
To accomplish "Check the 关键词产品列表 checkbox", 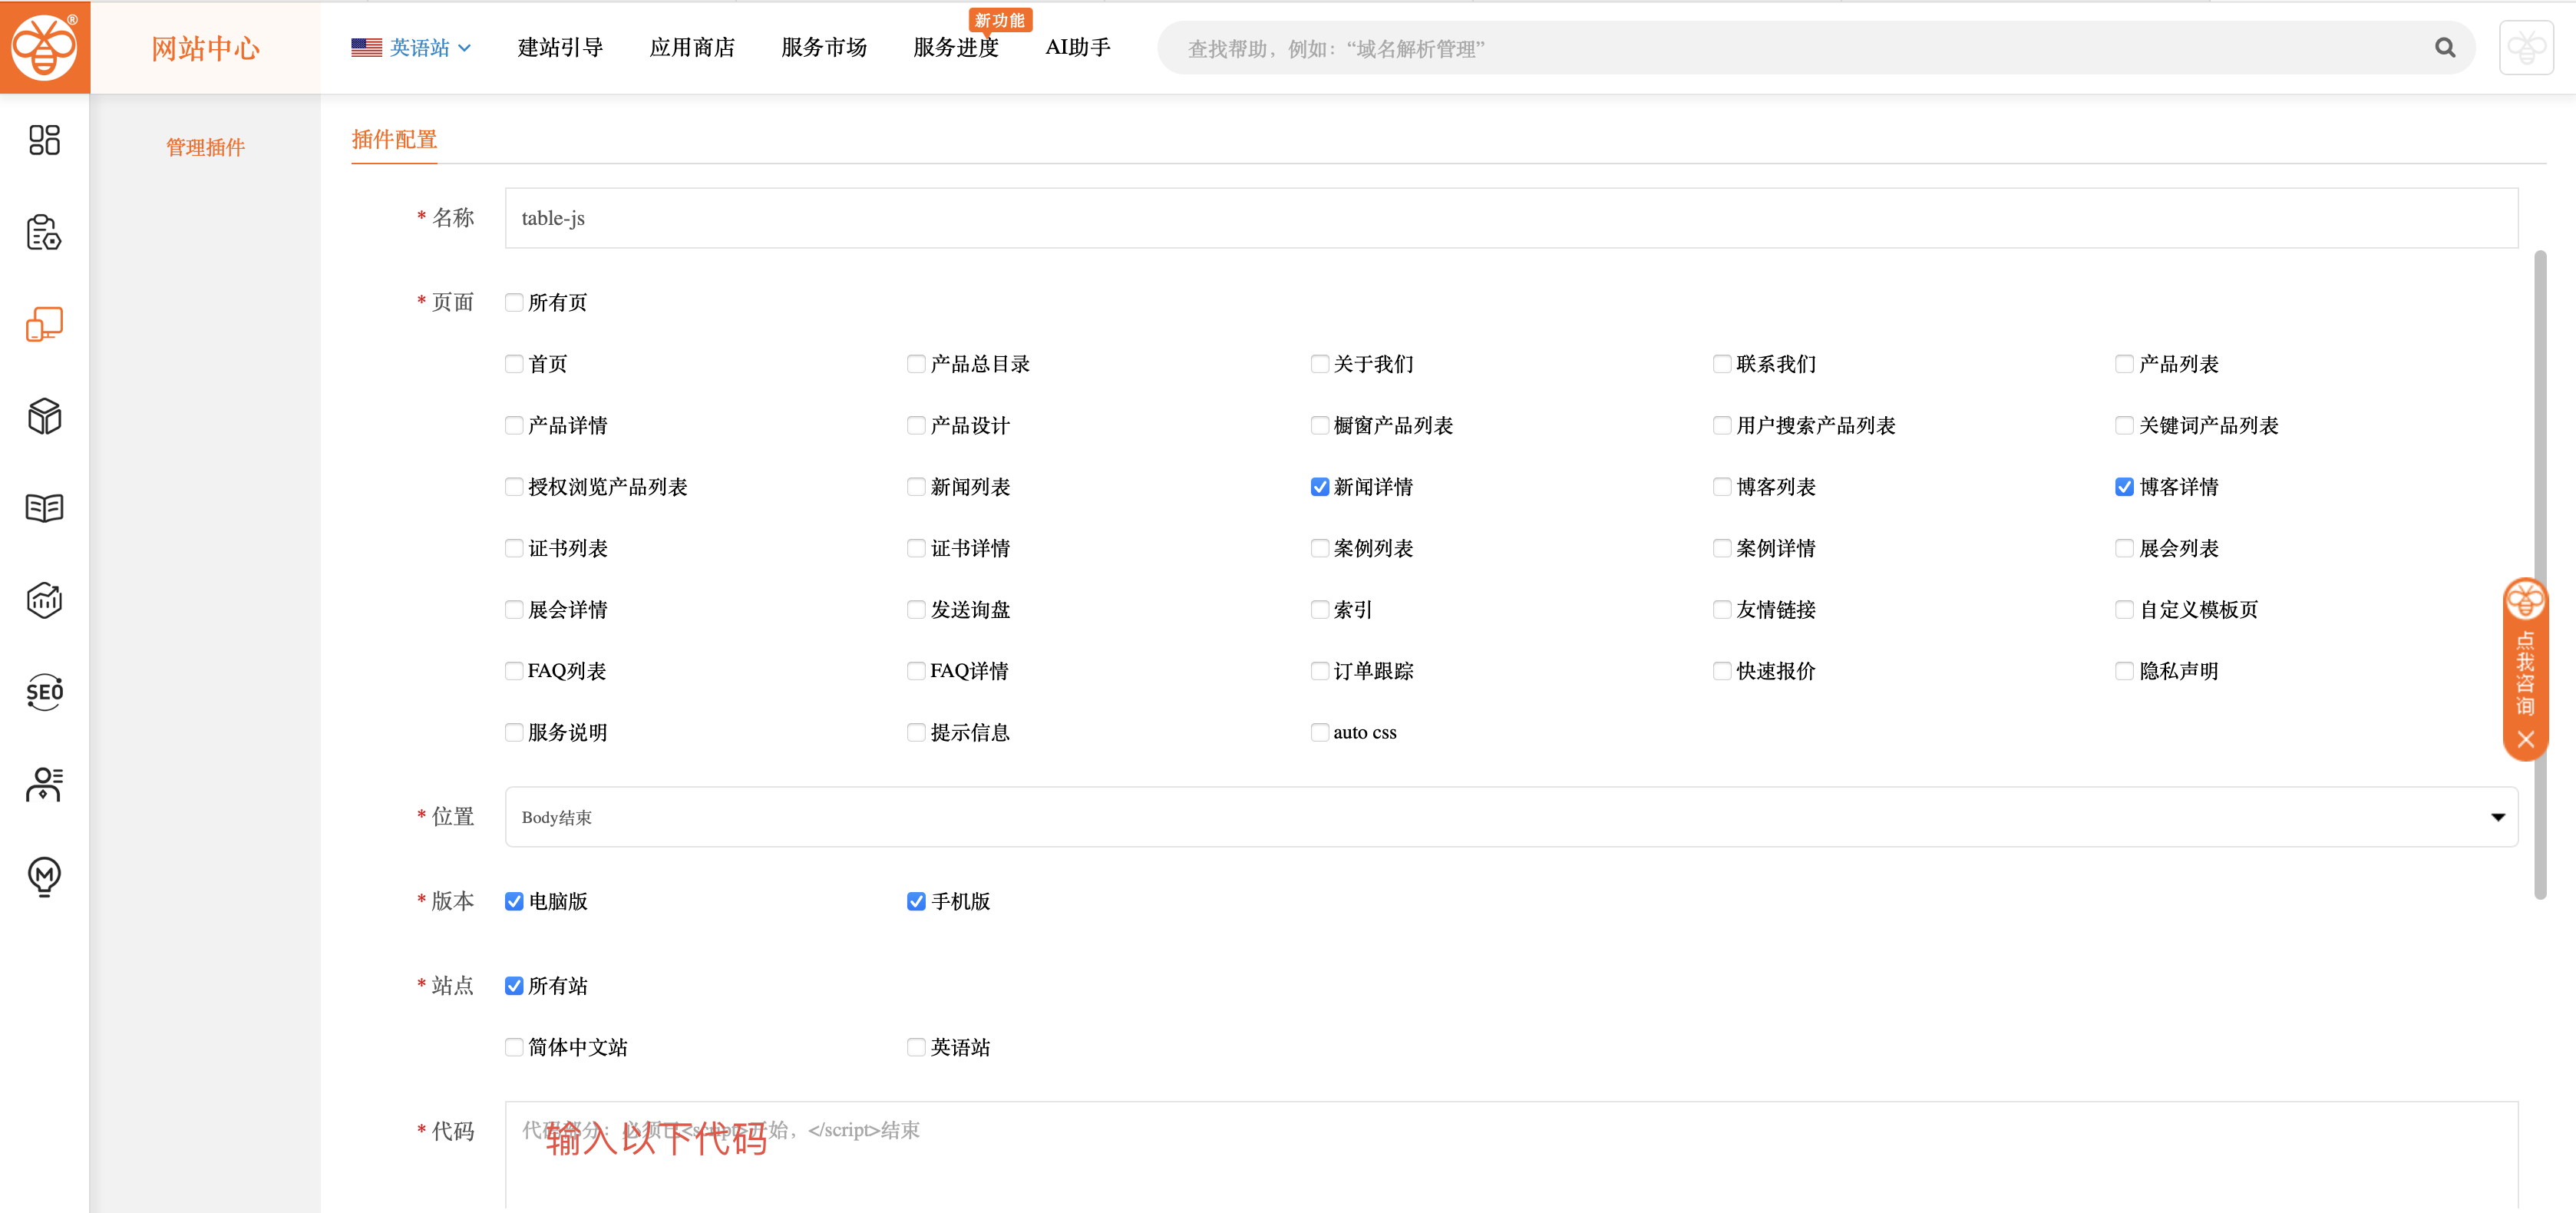I will pos(2125,426).
